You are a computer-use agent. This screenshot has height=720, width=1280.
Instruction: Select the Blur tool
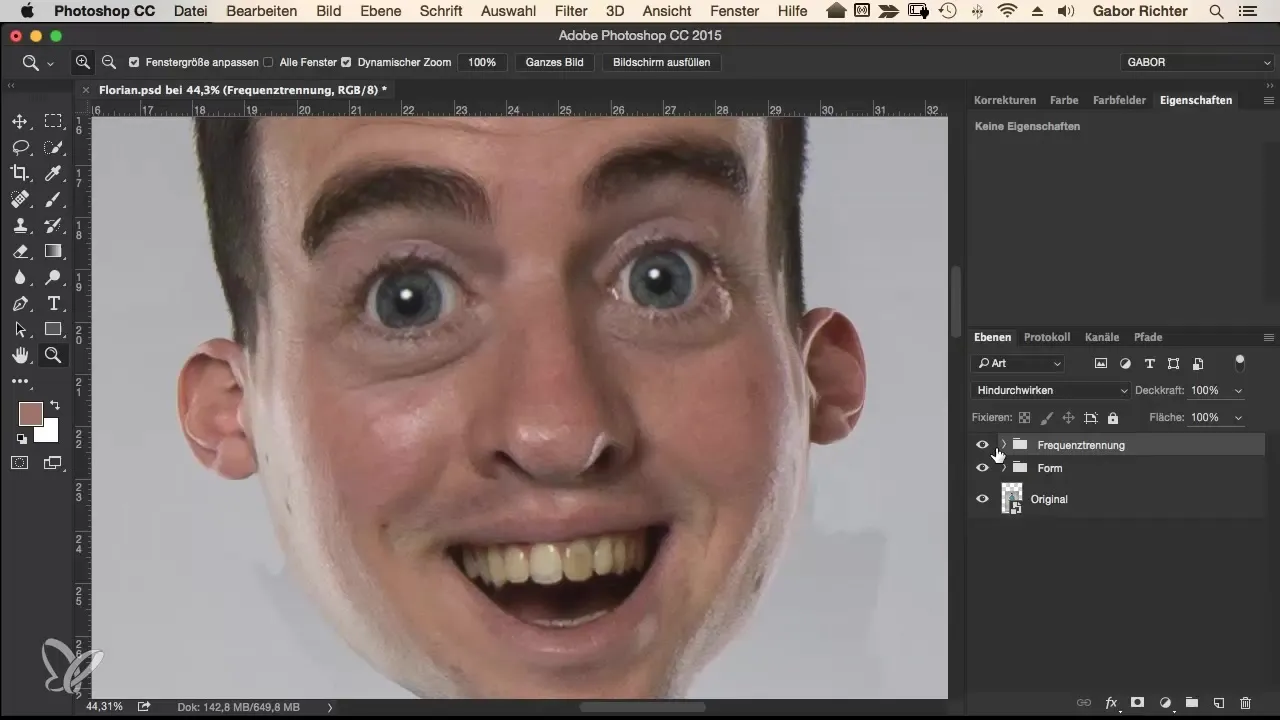tap(20, 278)
